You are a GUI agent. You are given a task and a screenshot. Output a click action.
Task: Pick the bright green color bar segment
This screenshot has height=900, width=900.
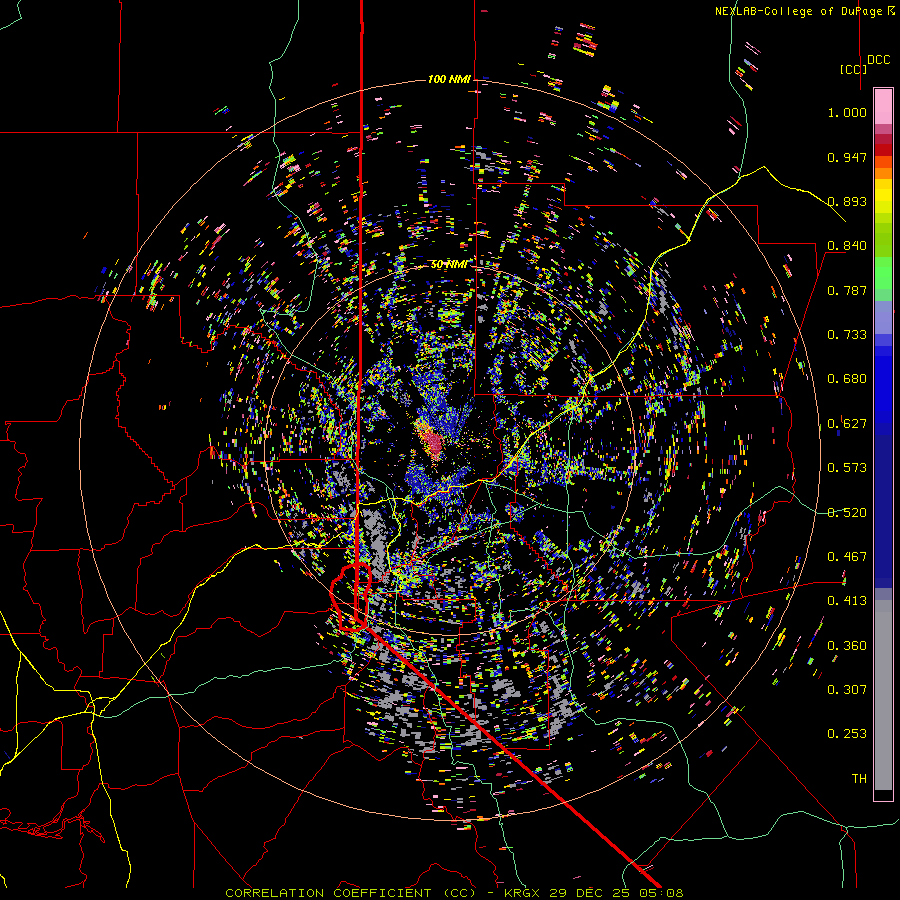point(883,273)
